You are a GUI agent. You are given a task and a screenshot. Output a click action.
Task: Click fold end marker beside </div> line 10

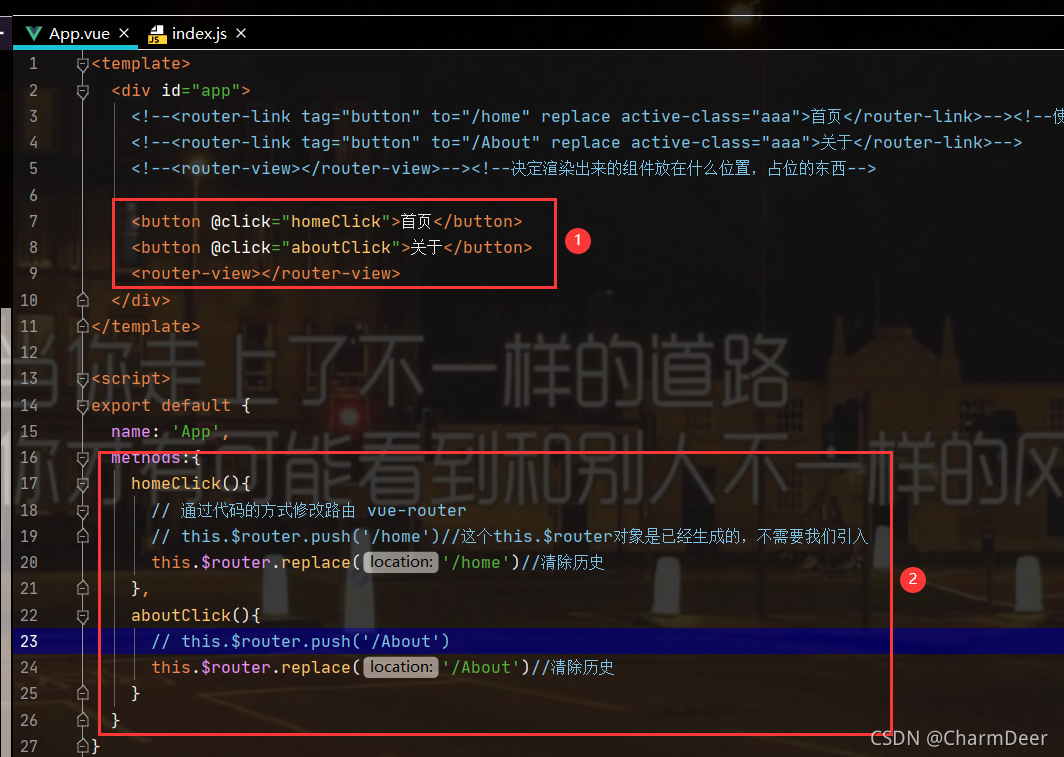pyautogui.click(x=83, y=300)
